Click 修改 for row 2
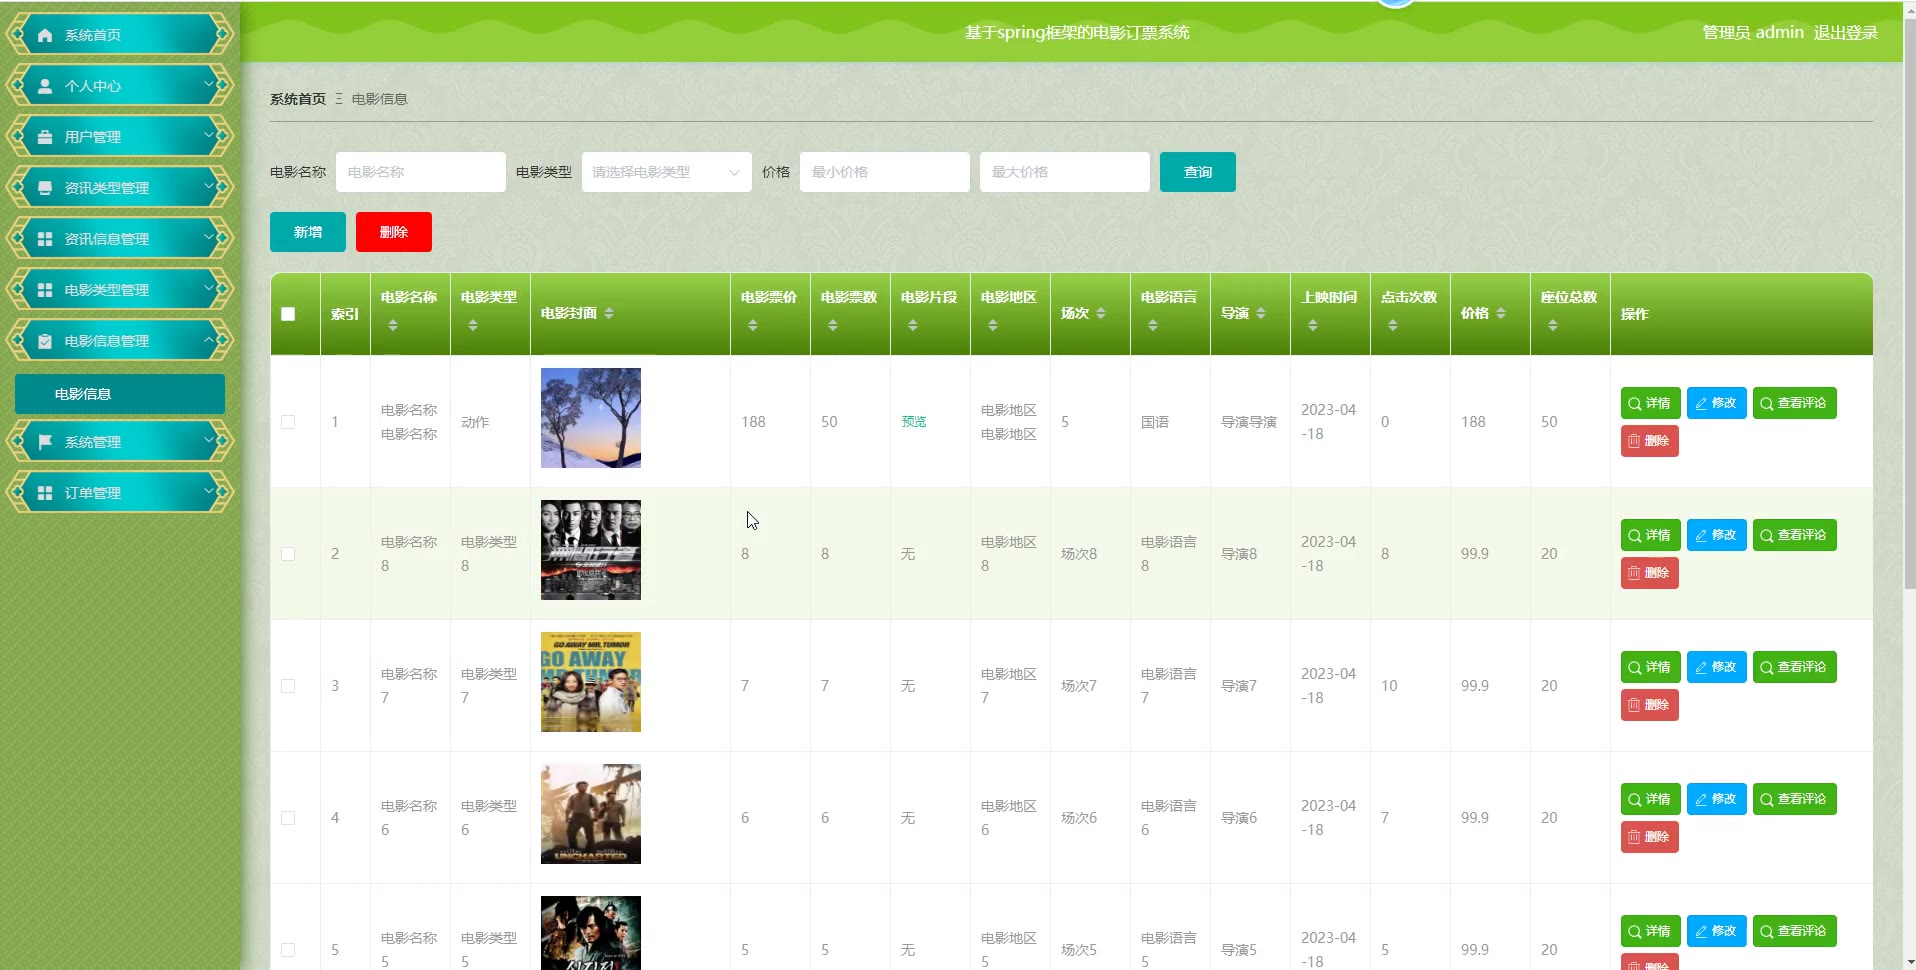Image resolution: width=1916 pixels, height=970 pixels. tap(1716, 535)
